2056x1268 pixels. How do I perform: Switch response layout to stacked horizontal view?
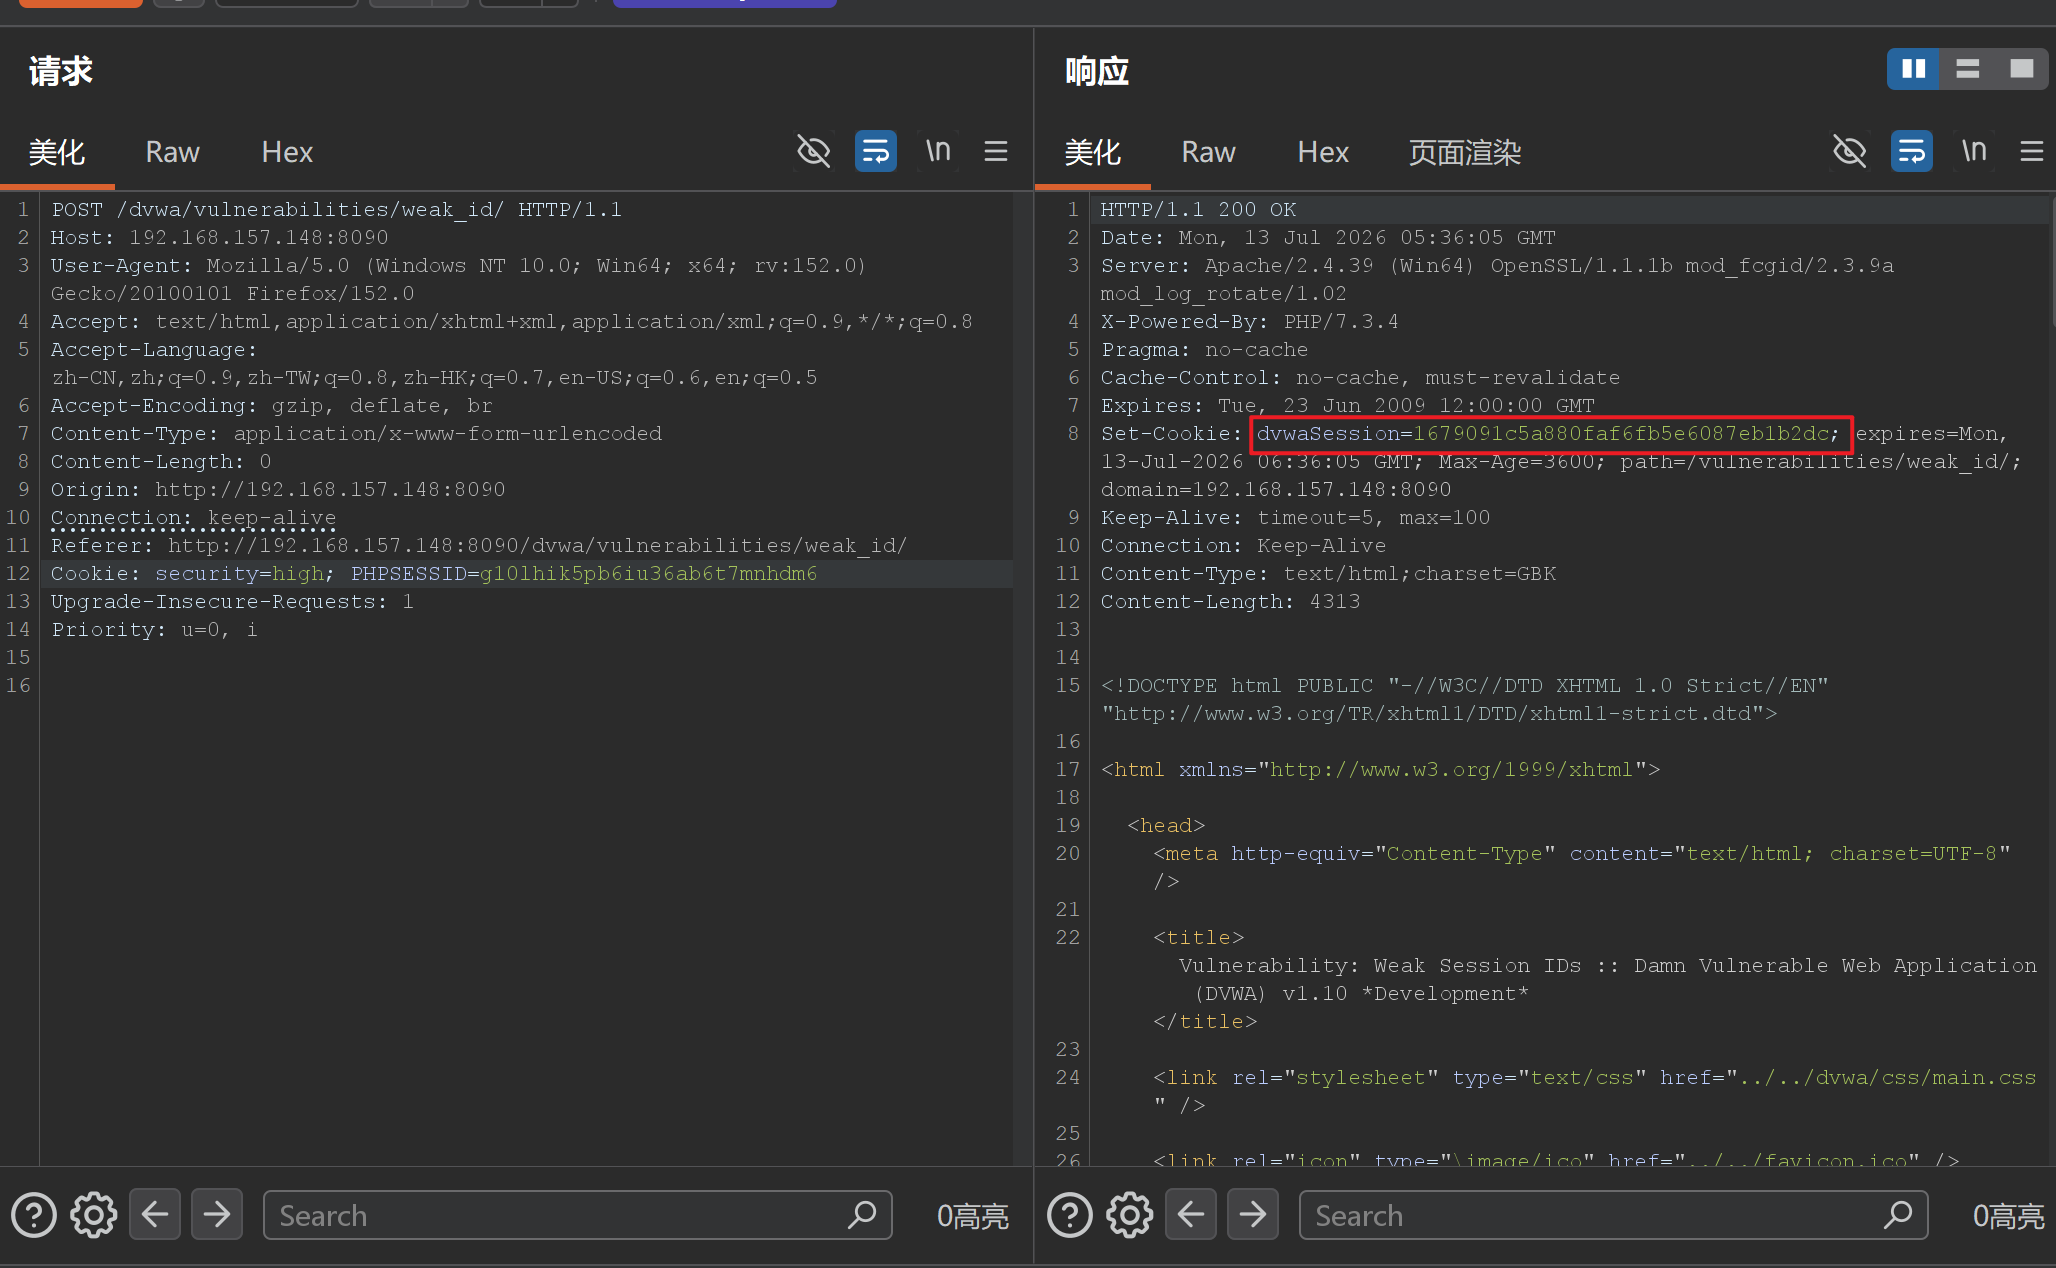(x=1967, y=69)
